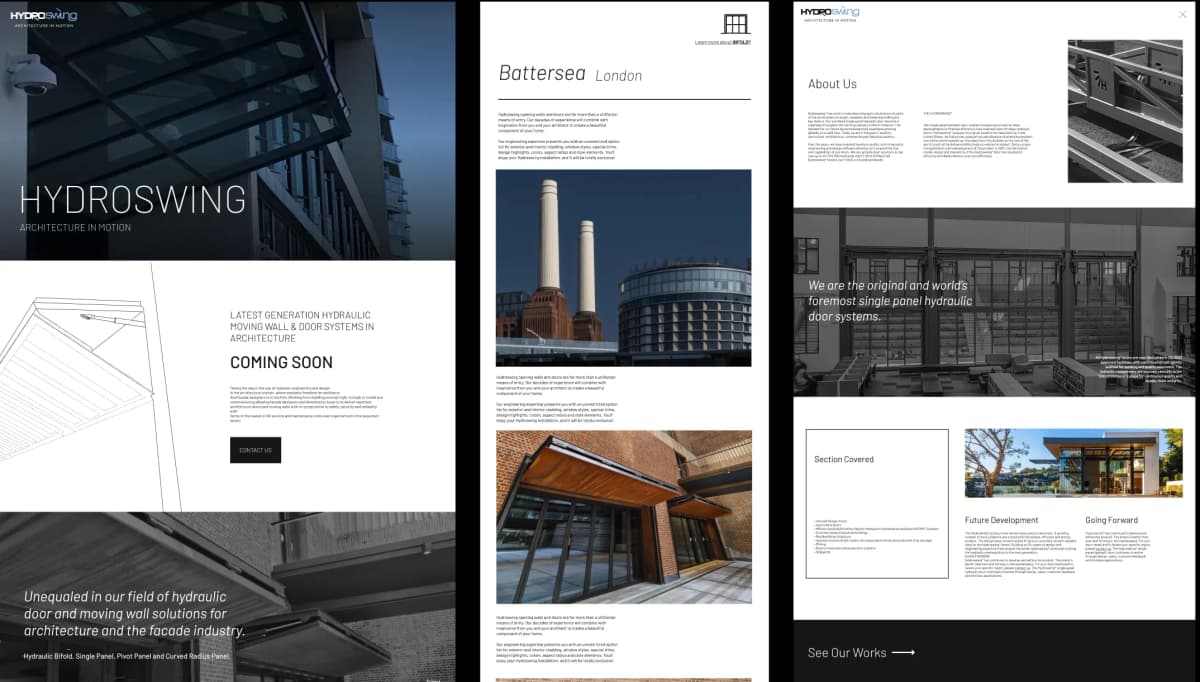The image size is (1200, 682).
Task: Click the Battersea Power Station chimney photo
Action: [623, 266]
